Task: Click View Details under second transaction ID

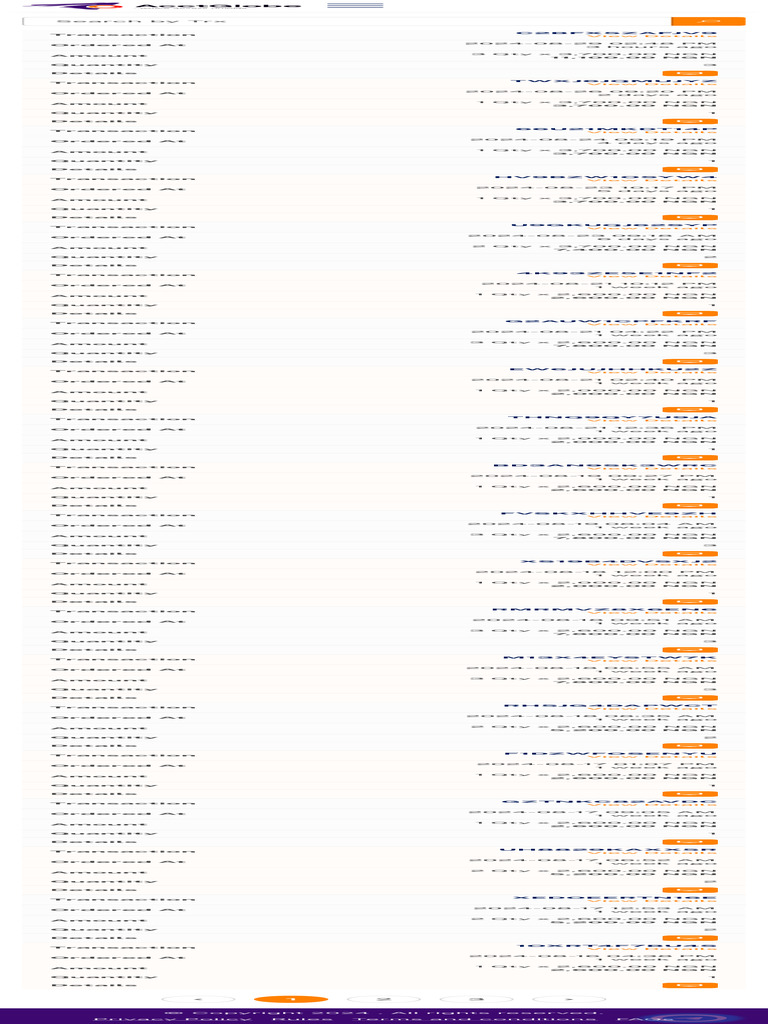Action: click(x=651, y=85)
